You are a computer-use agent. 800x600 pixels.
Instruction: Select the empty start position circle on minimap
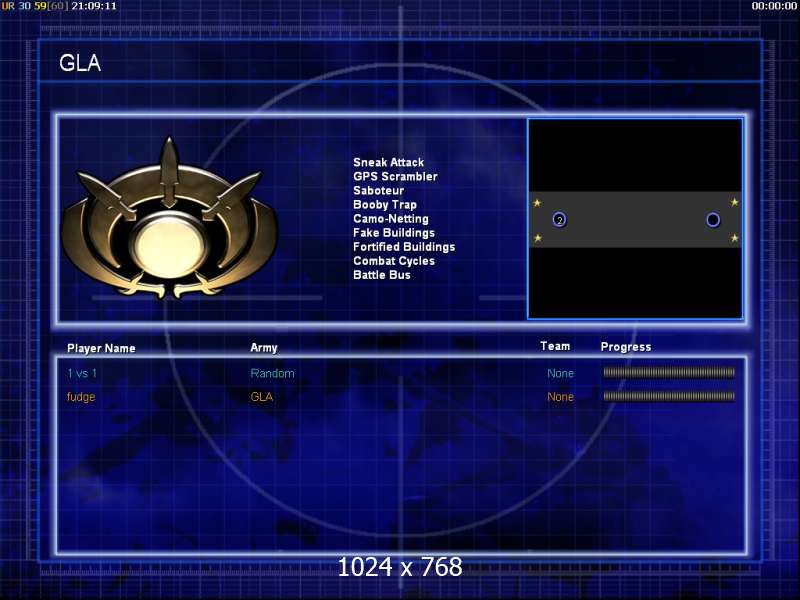pyautogui.click(x=713, y=220)
